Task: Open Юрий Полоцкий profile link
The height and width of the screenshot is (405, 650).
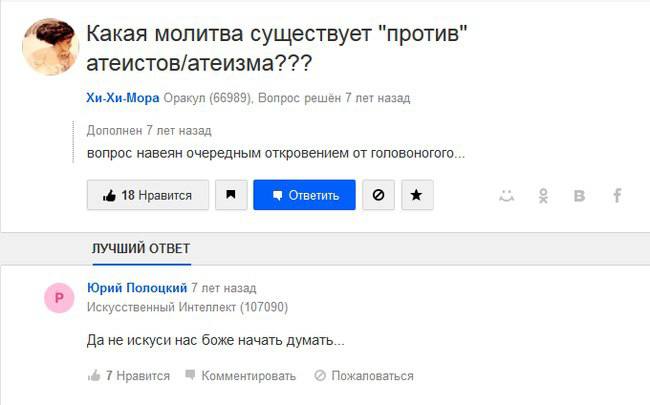Action: 137,288
